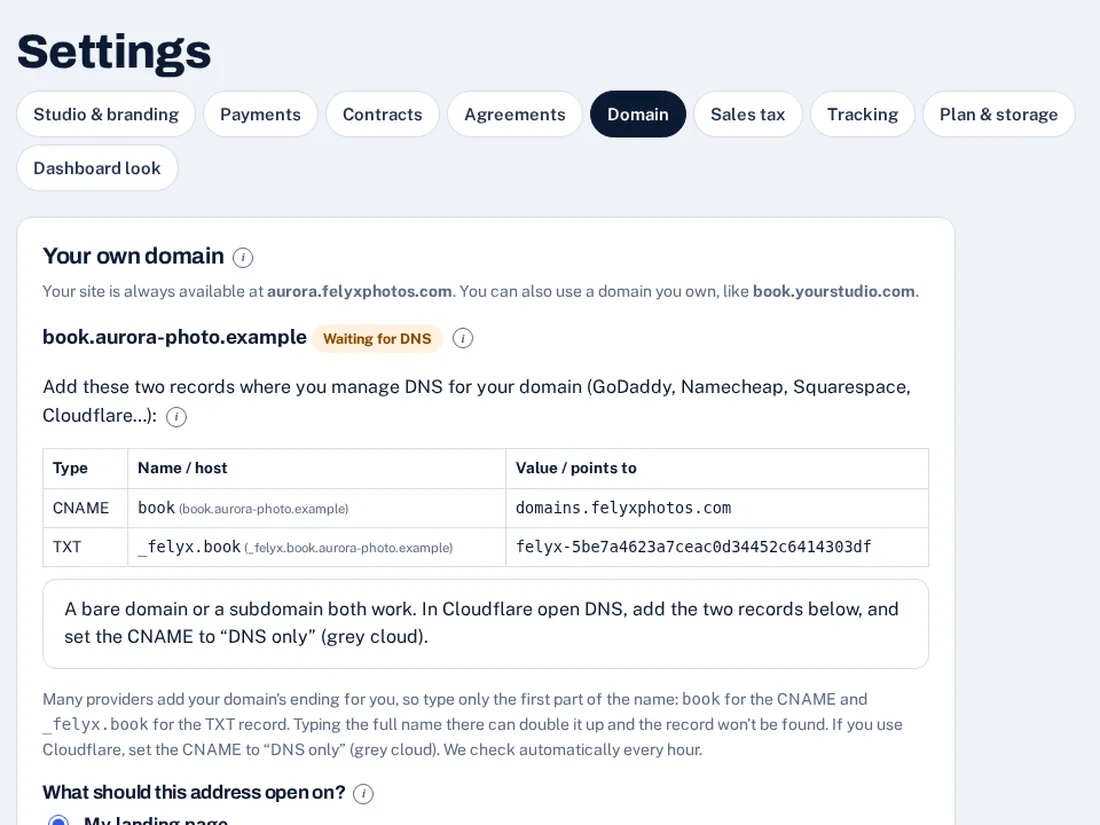1100x825 pixels.
Task: Click the book host name cell
Action: tap(316, 508)
